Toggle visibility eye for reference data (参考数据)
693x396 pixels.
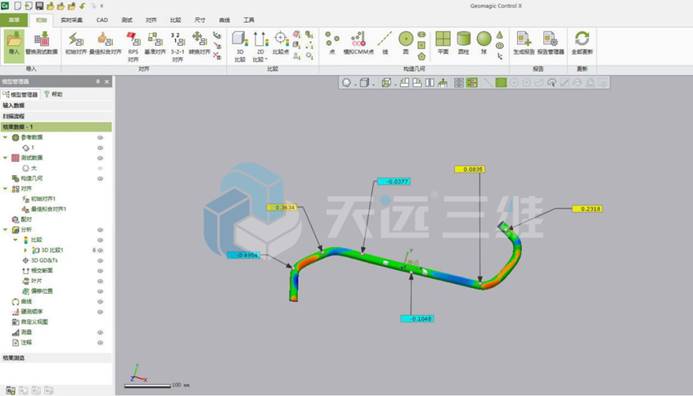[x=100, y=137]
